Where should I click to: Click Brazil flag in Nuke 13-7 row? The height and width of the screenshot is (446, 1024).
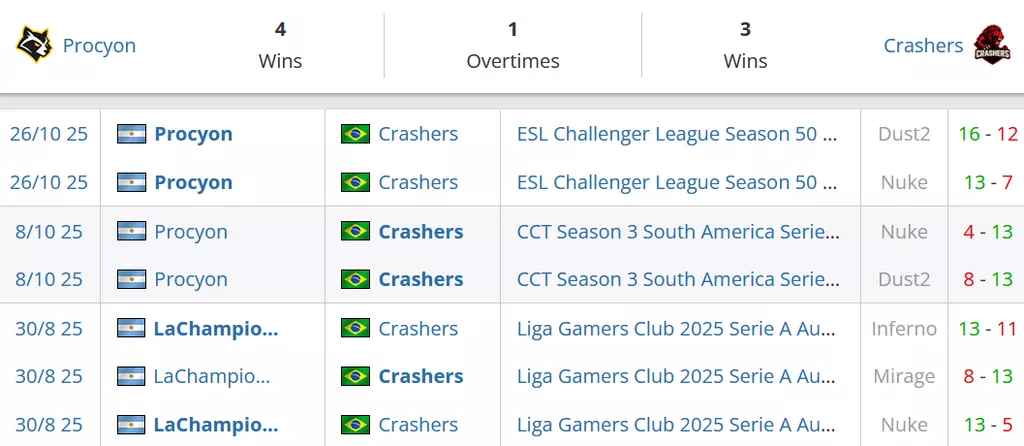pos(355,182)
